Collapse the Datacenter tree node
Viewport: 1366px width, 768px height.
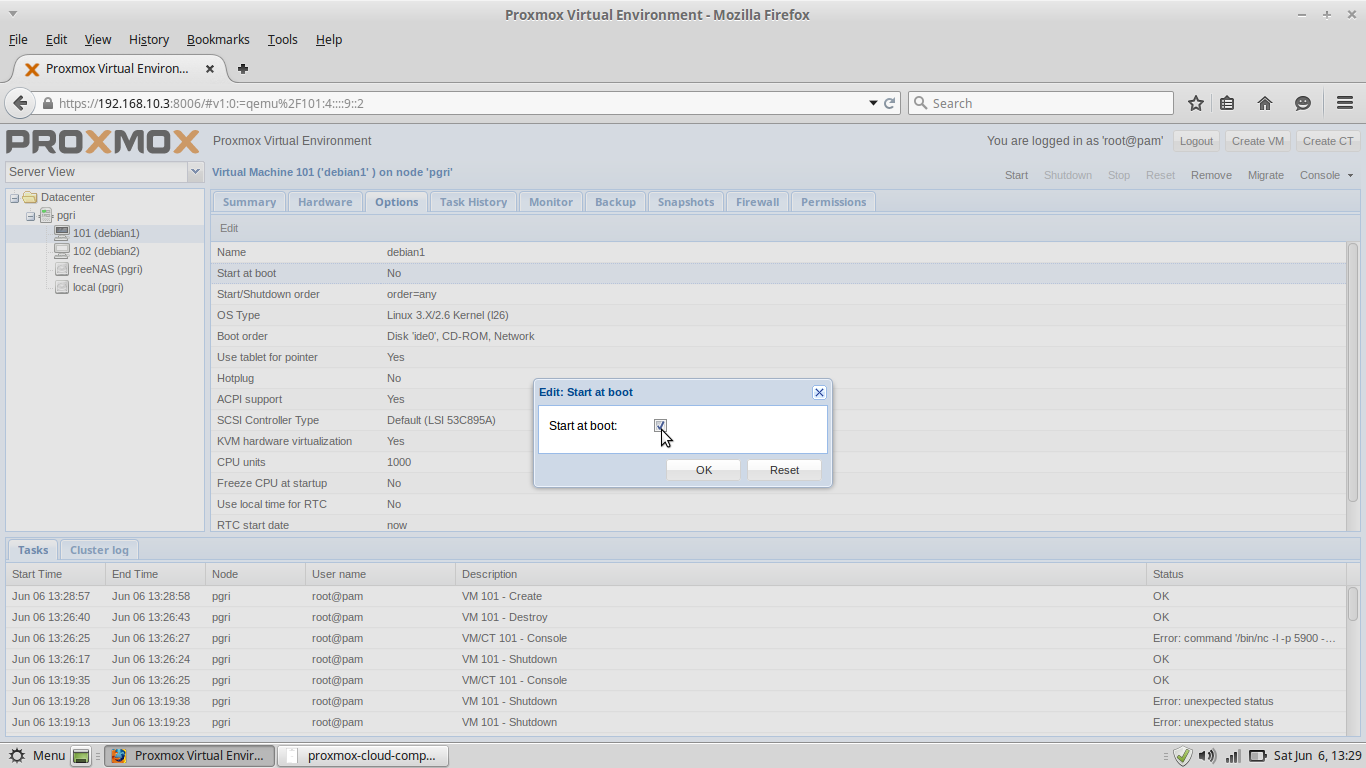coord(14,197)
